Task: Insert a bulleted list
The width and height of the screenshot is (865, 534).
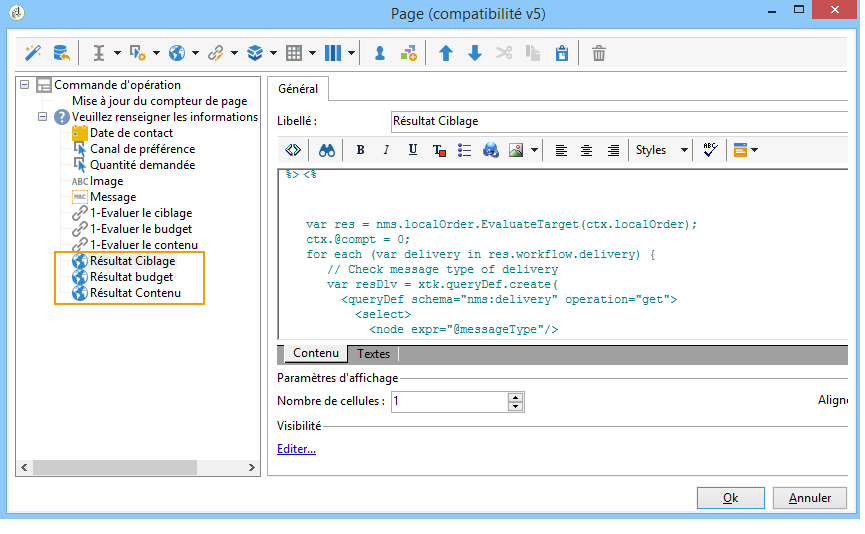Action: pyautogui.click(x=464, y=150)
